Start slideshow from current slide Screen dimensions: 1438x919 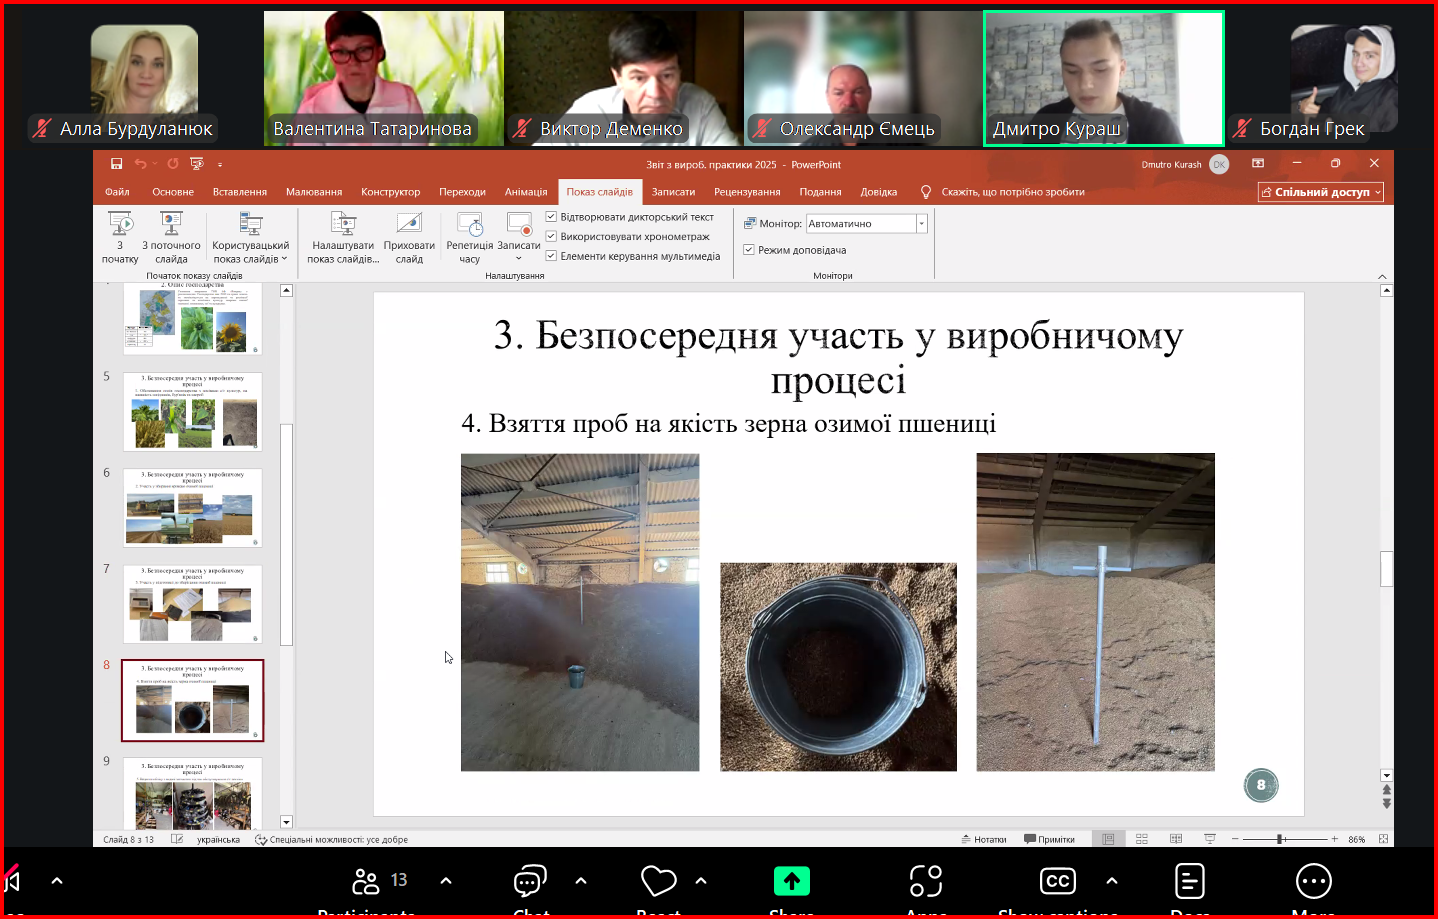(x=171, y=236)
